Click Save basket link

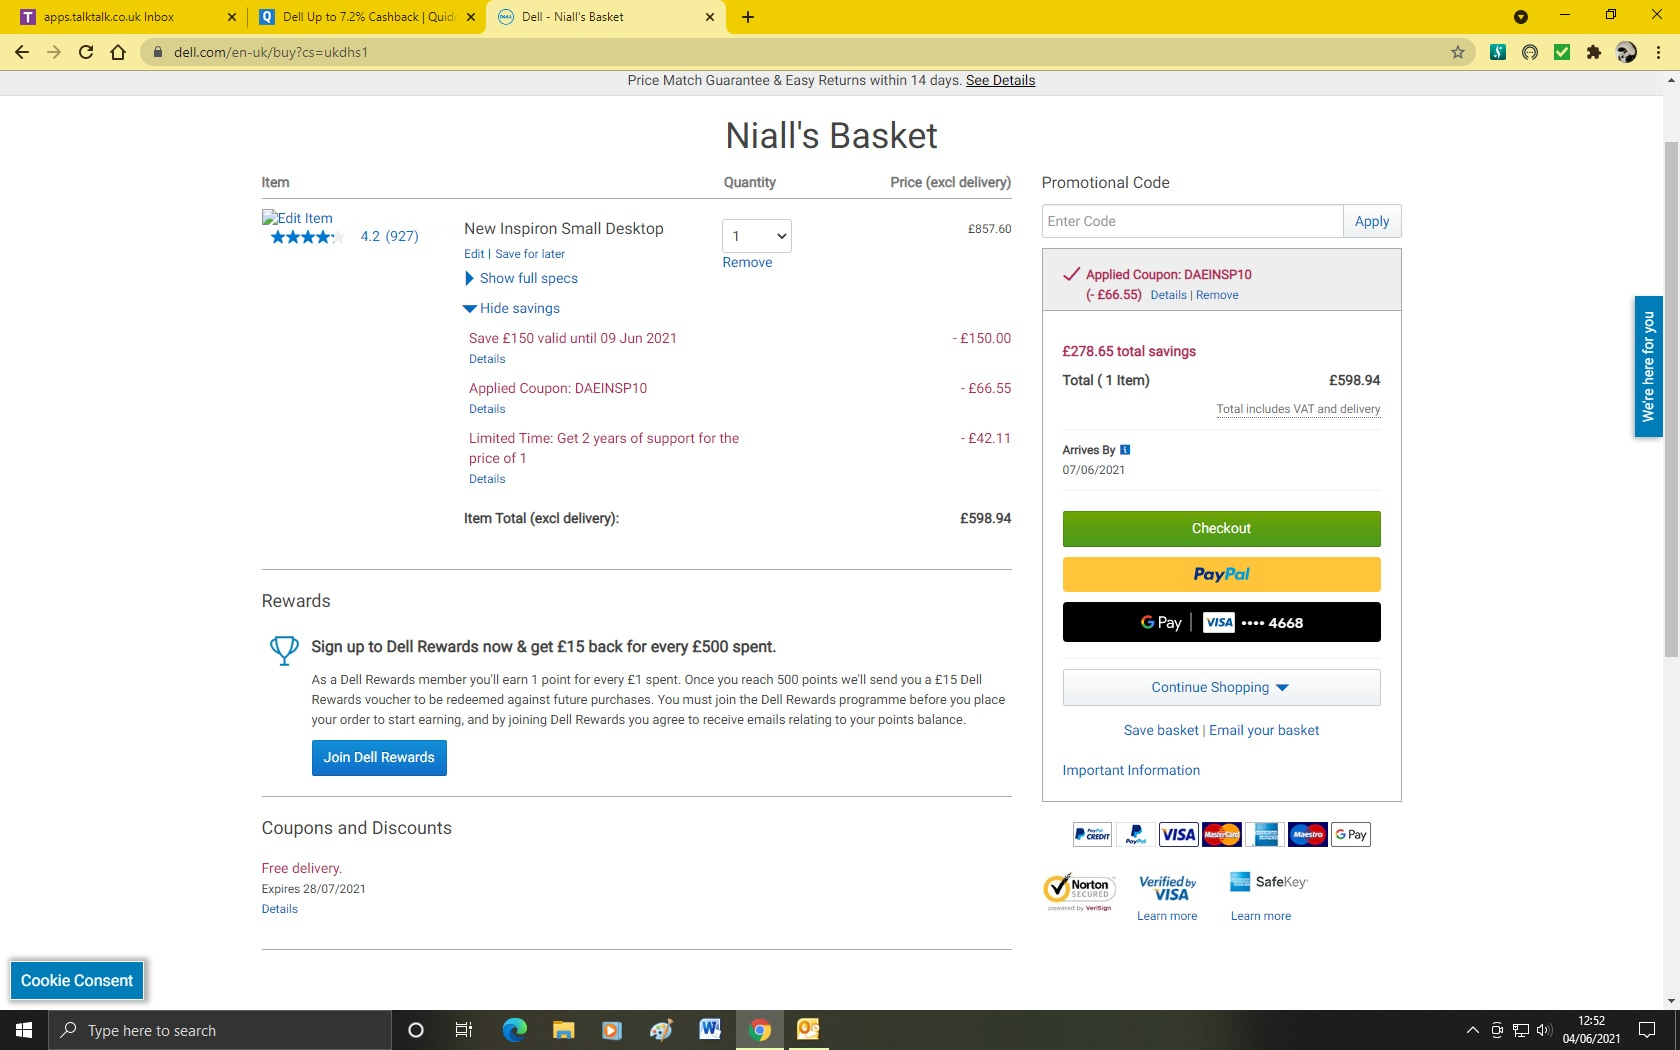[x=1161, y=730]
